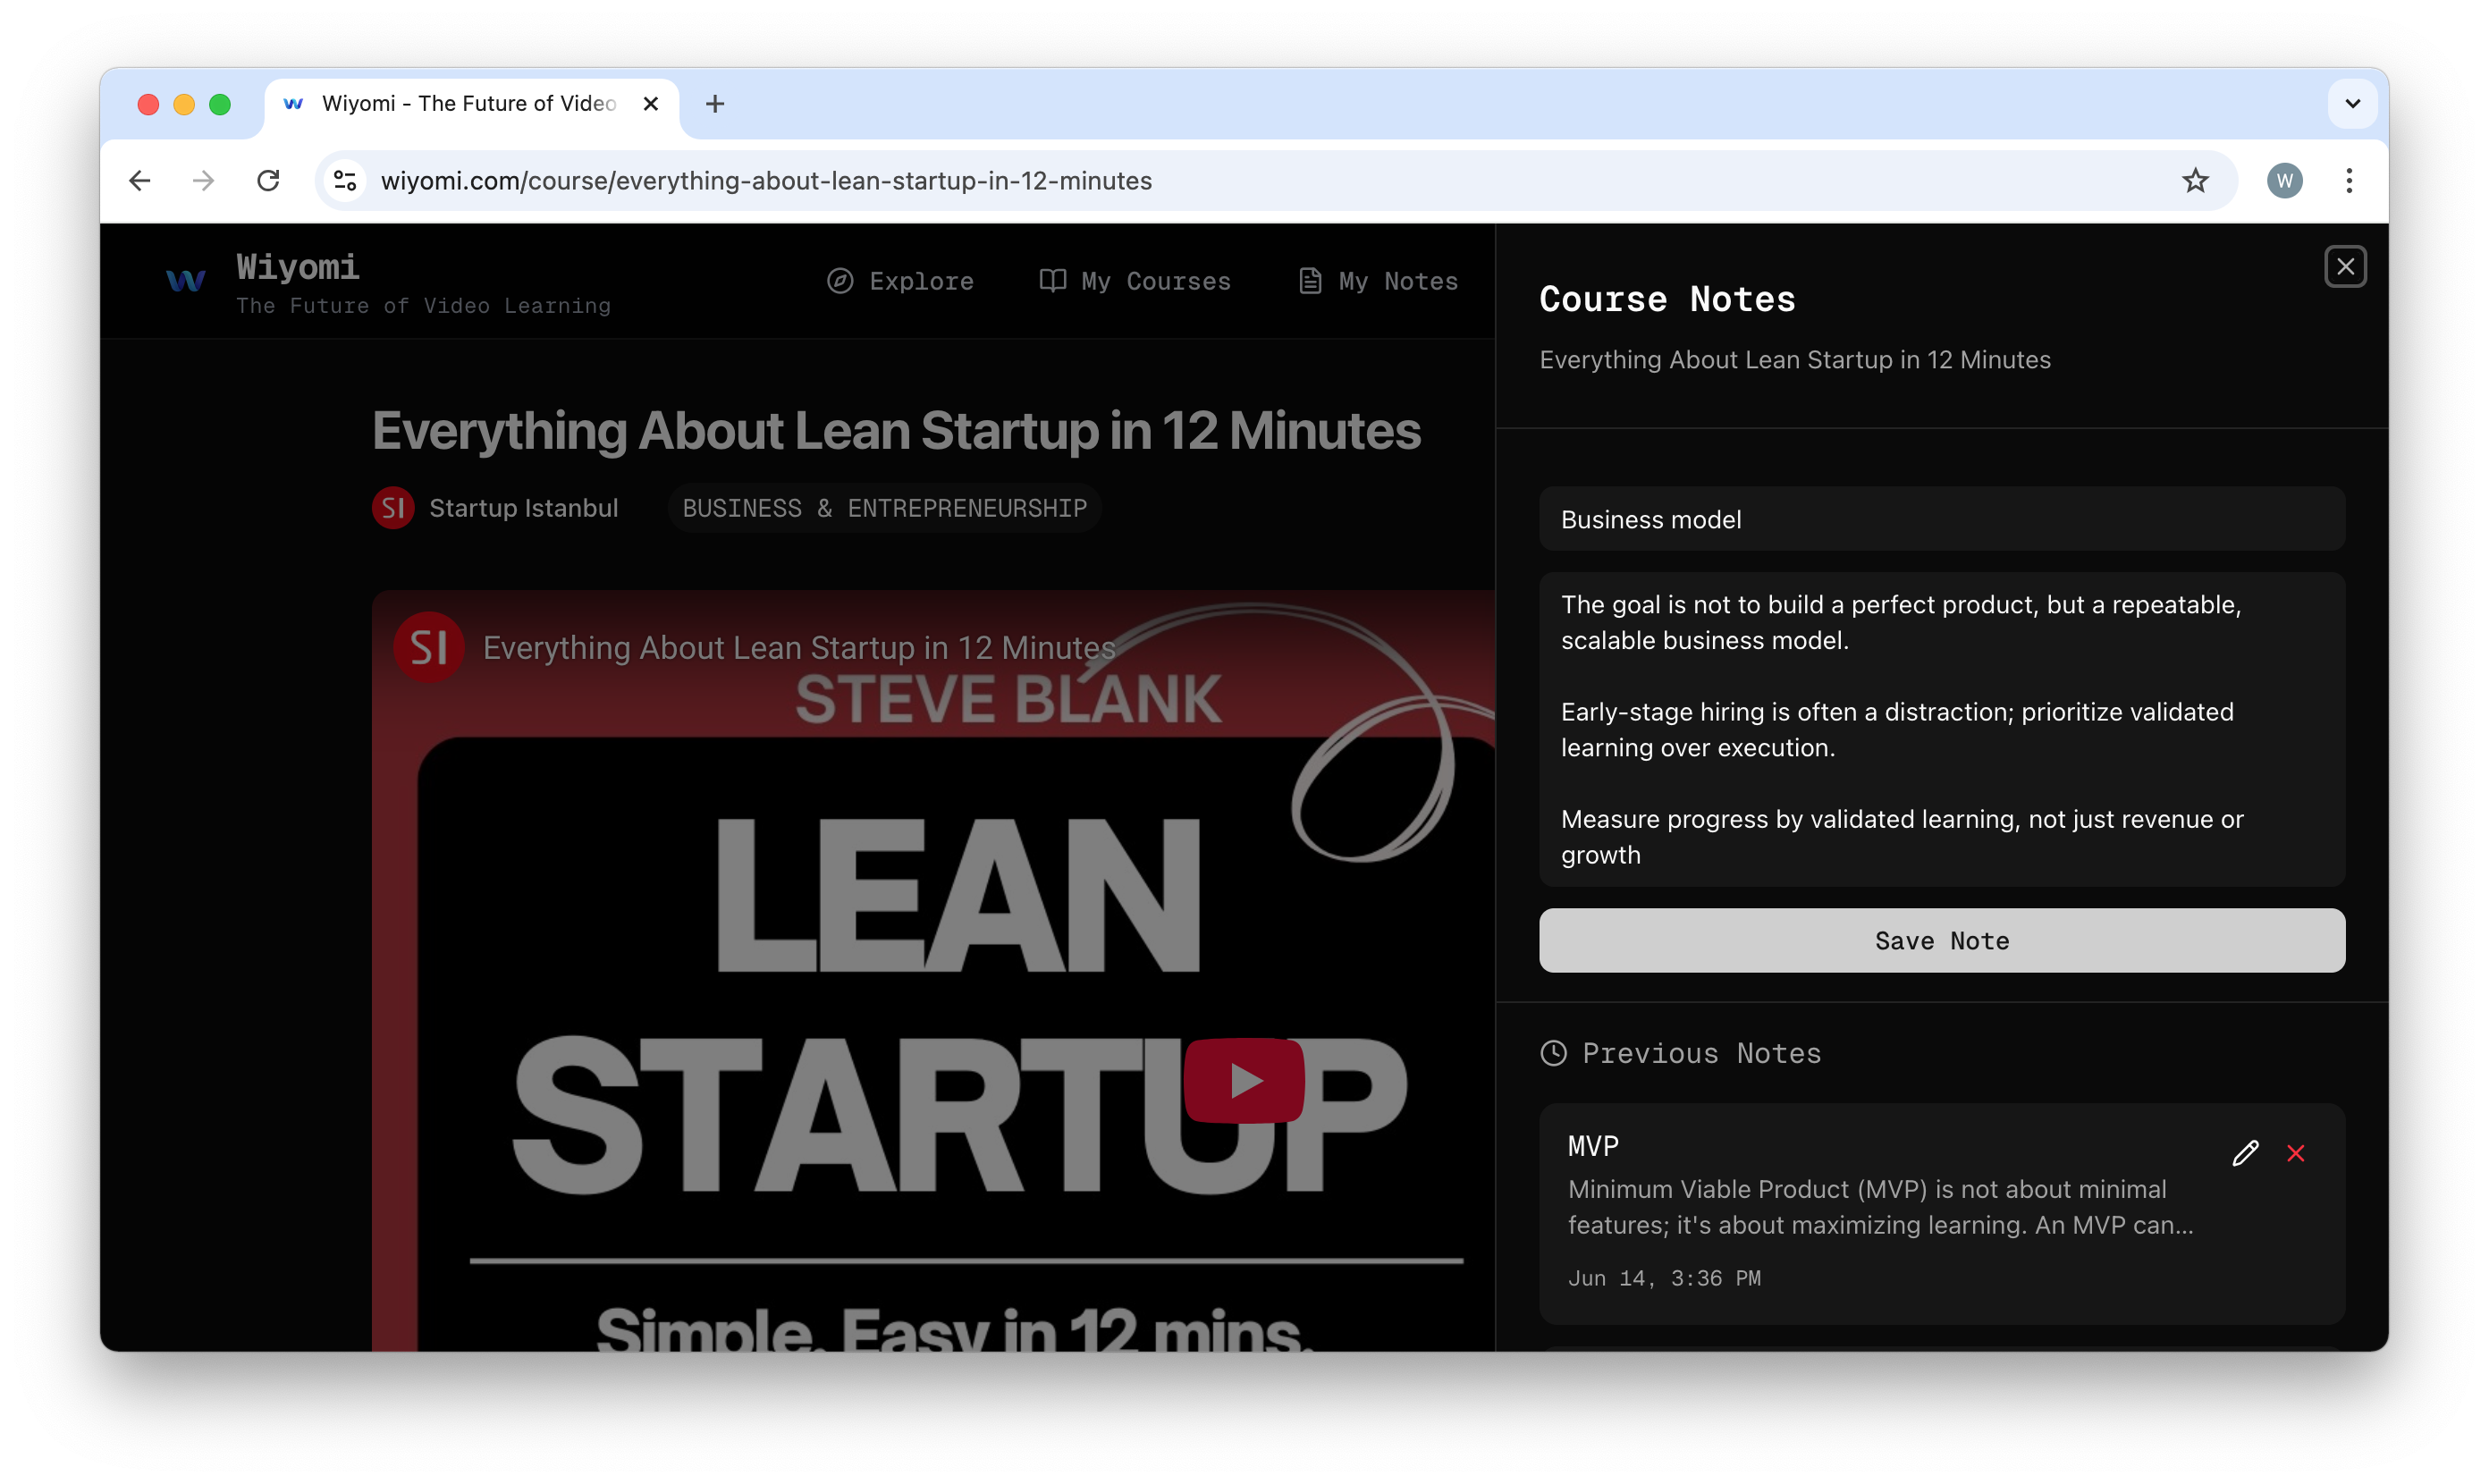Click the note title field 'Business model'

[1941, 519]
